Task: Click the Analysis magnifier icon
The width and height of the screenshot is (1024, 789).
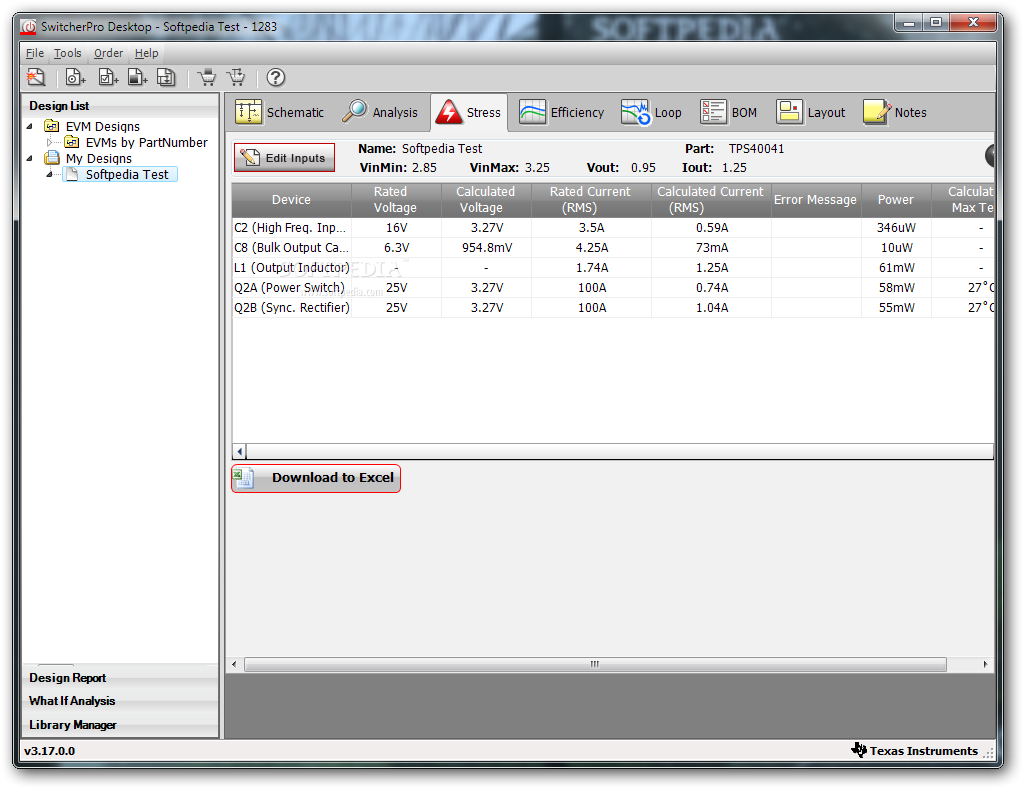Action: click(x=355, y=112)
